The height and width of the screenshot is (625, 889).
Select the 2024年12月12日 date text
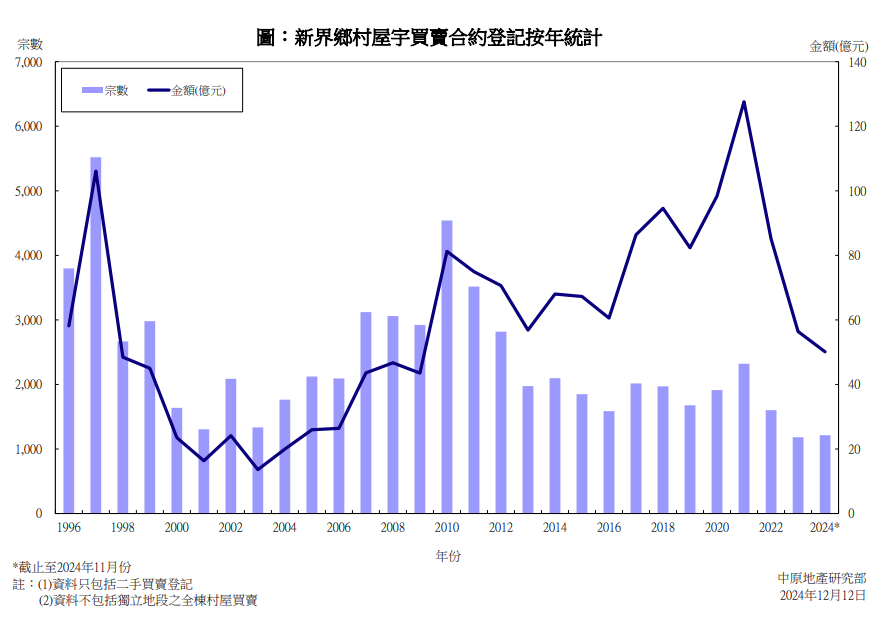(x=823, y=596)
